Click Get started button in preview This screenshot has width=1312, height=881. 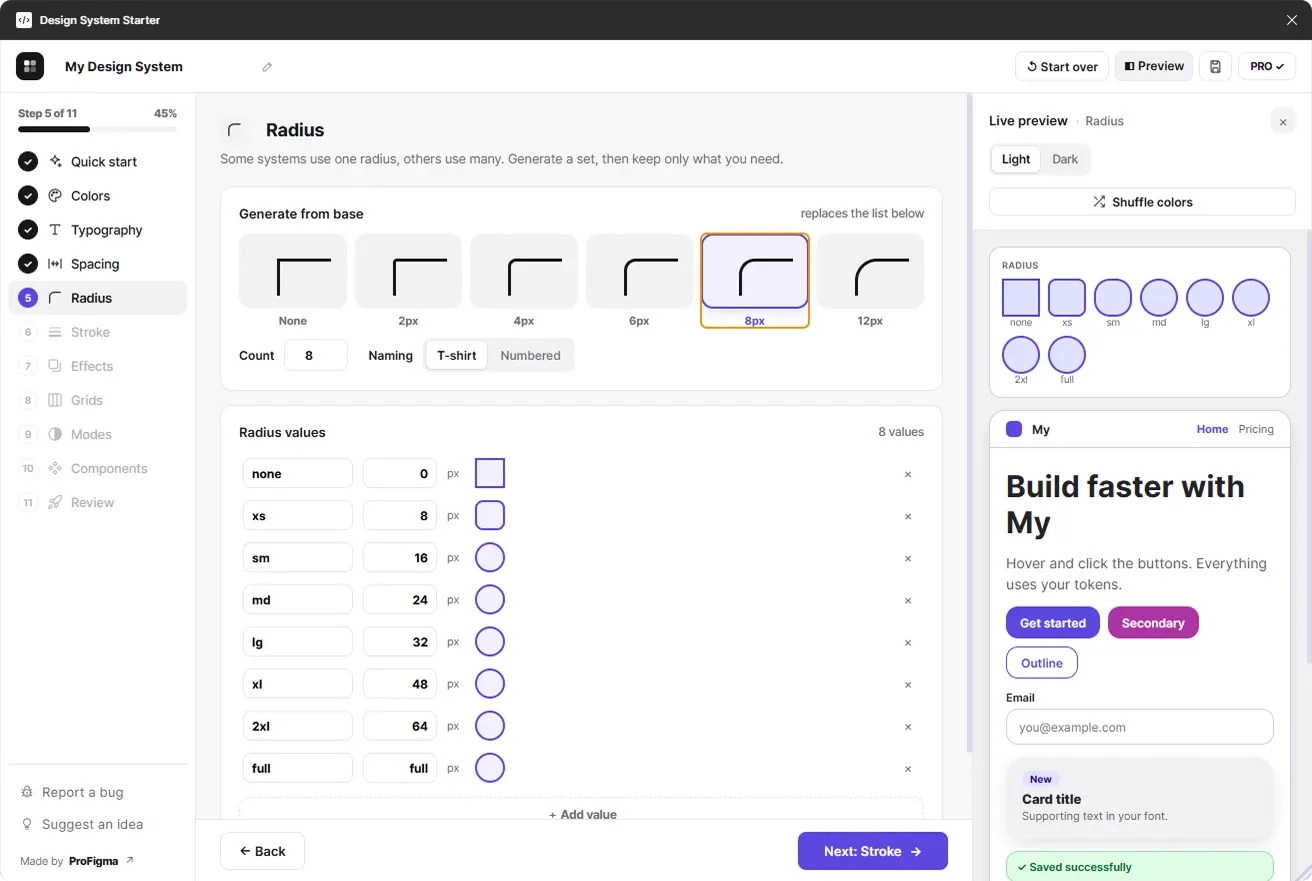click(x=1053, y=623)
